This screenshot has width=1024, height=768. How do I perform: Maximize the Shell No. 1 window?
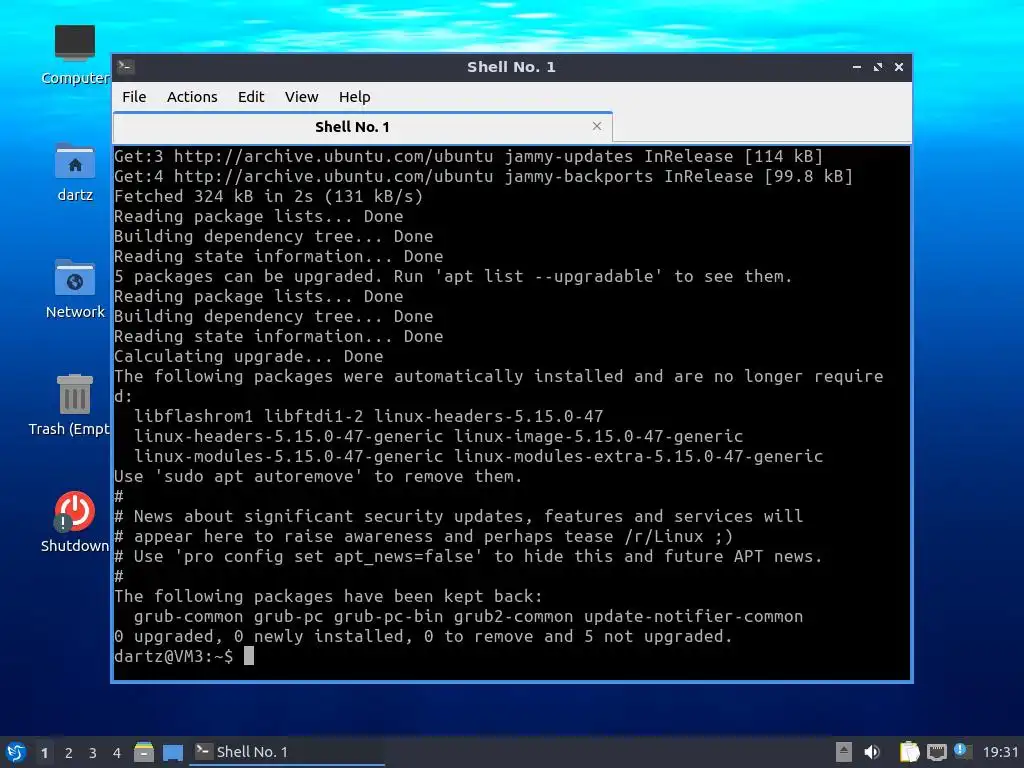[878, 67]
